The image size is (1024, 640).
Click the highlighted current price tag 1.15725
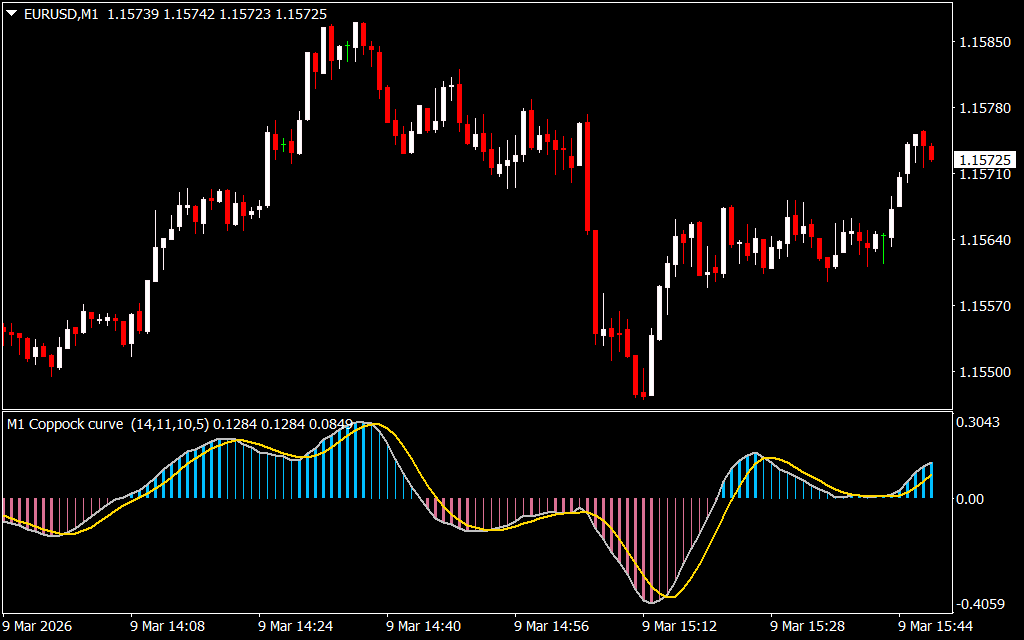coord(984,160)
